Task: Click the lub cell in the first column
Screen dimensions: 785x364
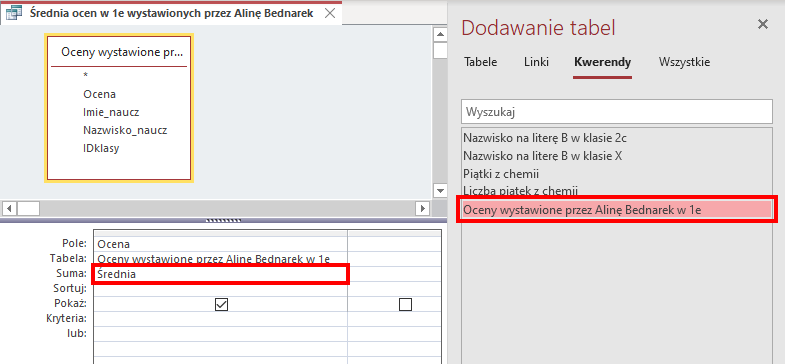Action: click(220, 333)
